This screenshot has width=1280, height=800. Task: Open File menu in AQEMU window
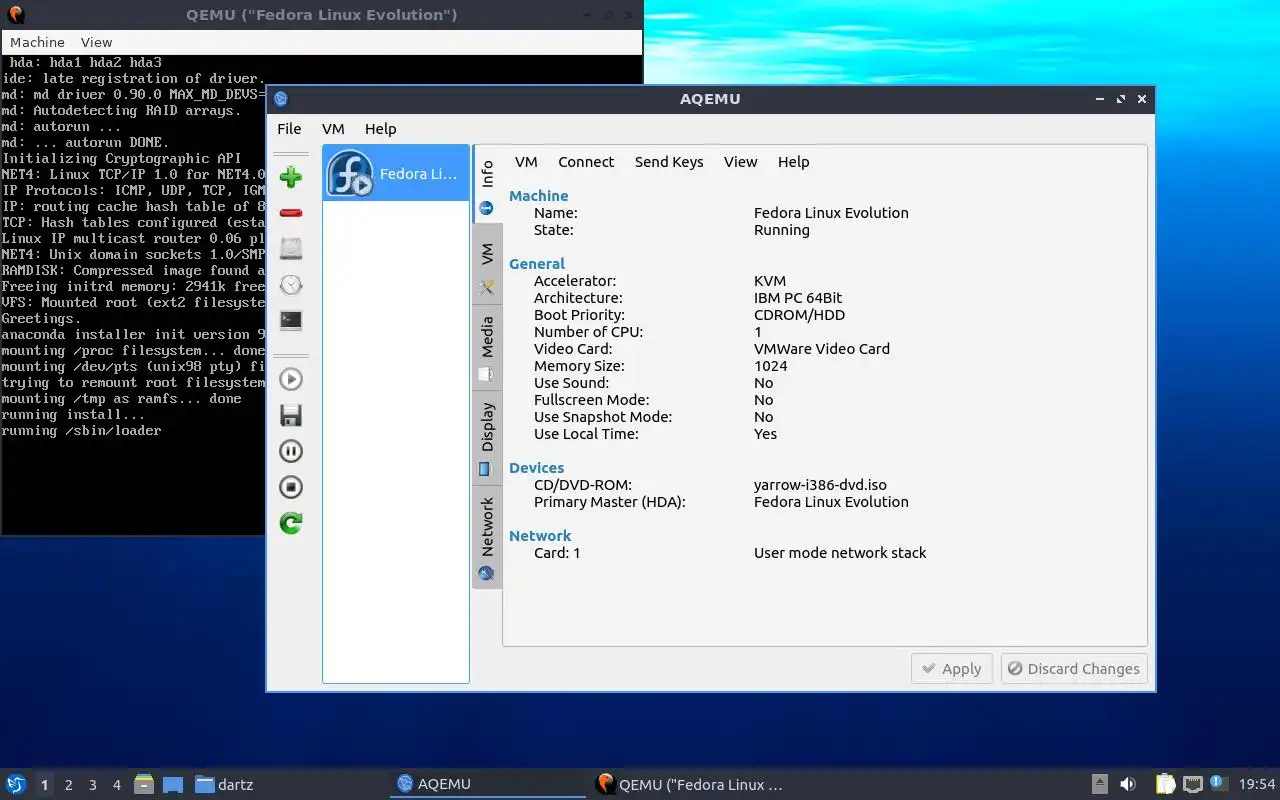pos(289,129)
